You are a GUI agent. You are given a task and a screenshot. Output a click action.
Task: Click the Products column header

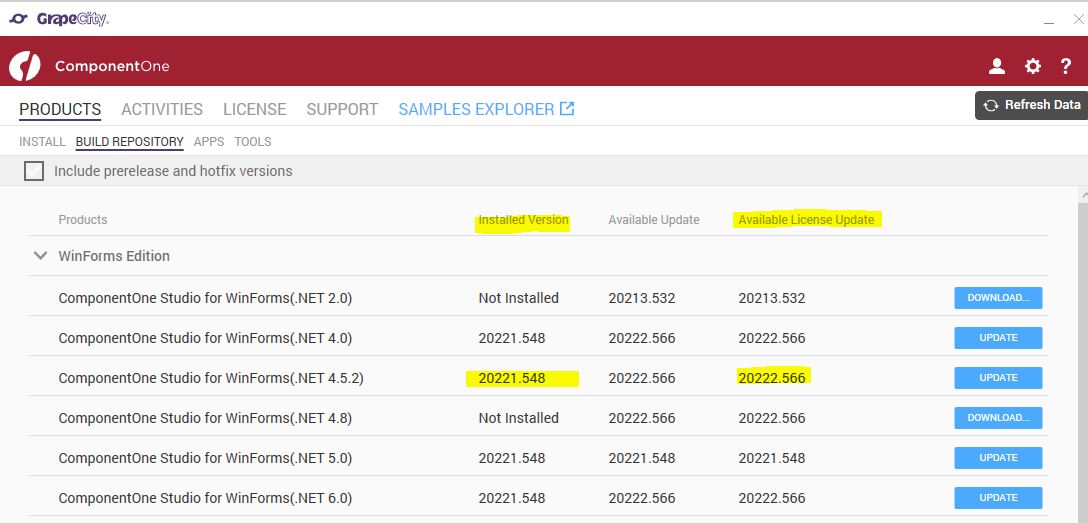[x=83, y=220]
